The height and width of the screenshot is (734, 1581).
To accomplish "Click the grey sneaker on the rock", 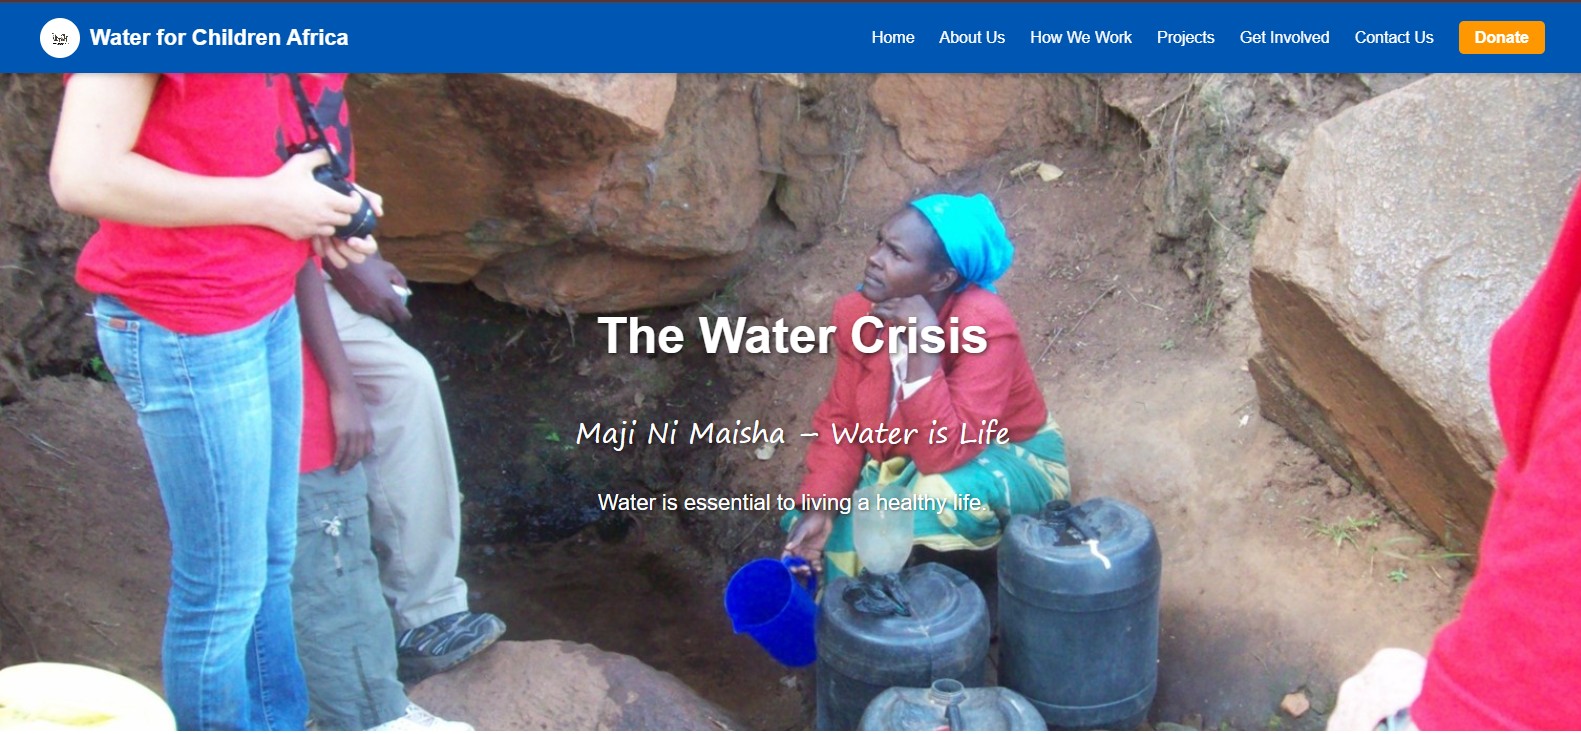I will pyautogui.click(x=449, y=640).
